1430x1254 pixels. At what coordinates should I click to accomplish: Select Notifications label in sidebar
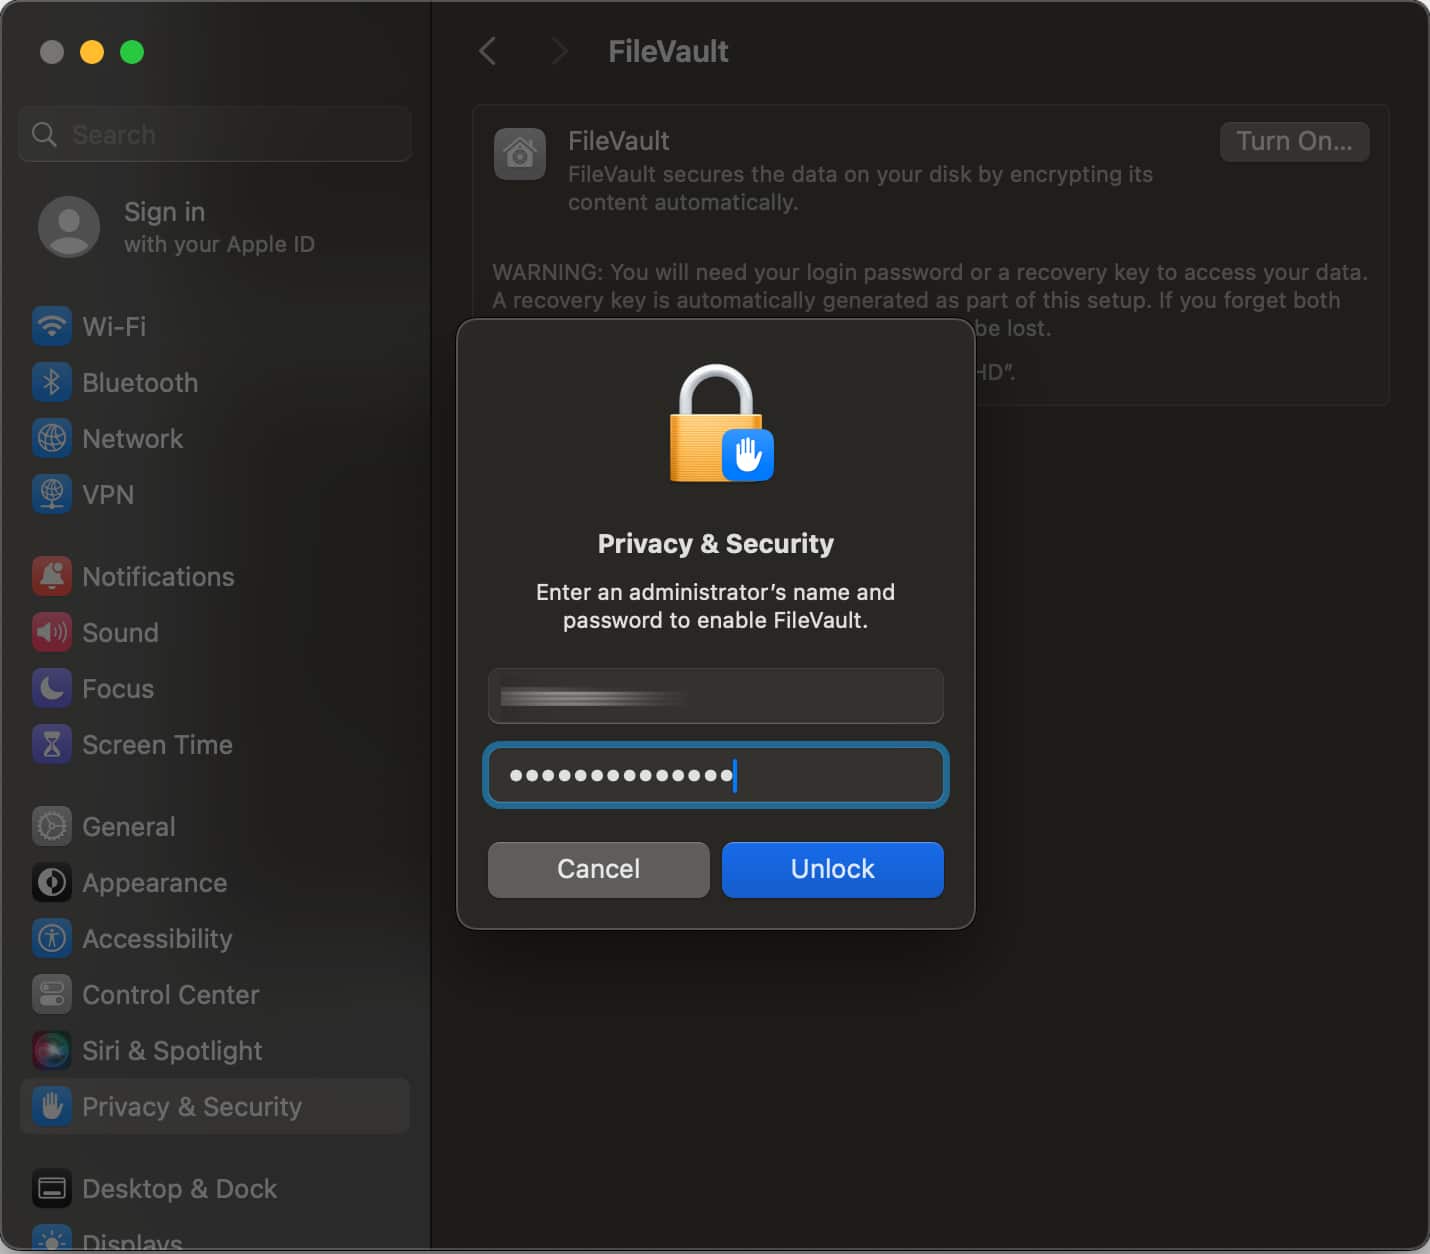point(158,576)
